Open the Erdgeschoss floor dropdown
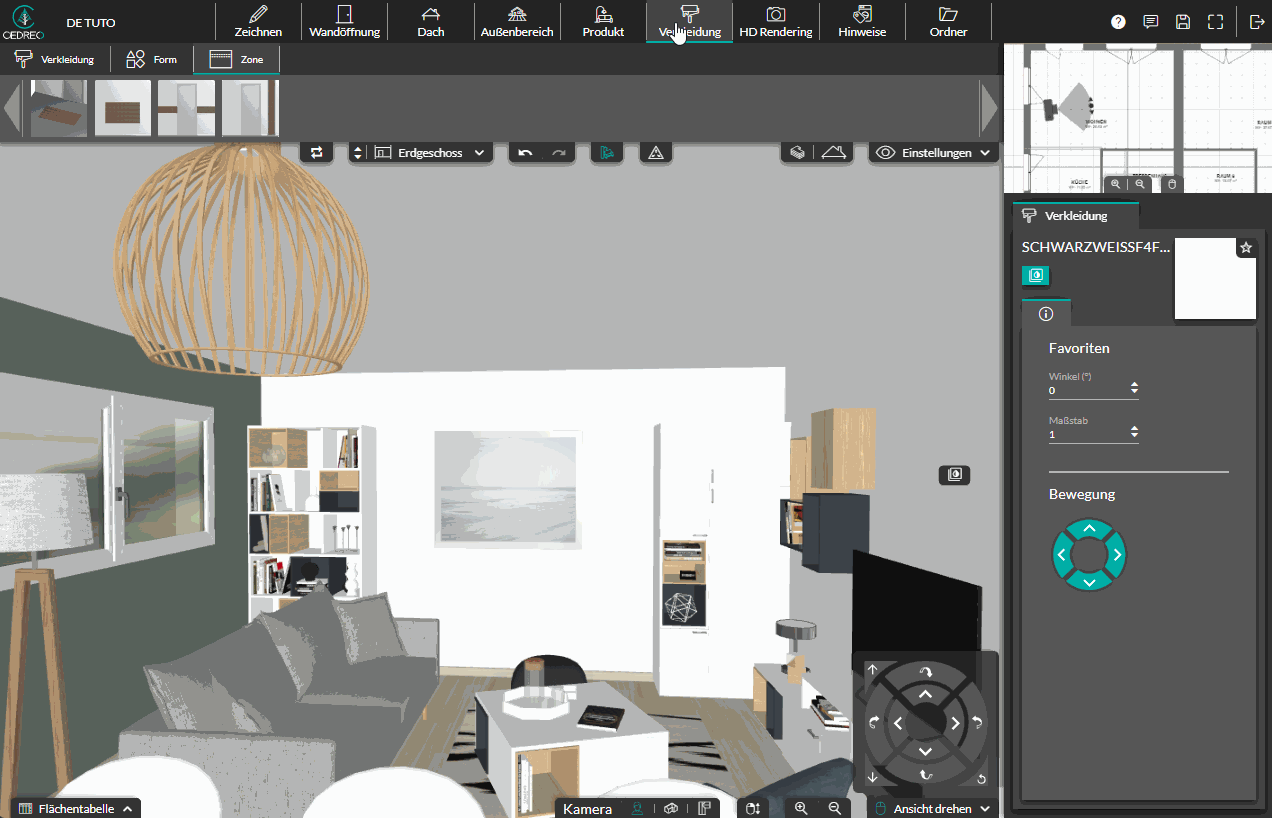The width and height of the screenshot is (1272, 818). (430, 153)
